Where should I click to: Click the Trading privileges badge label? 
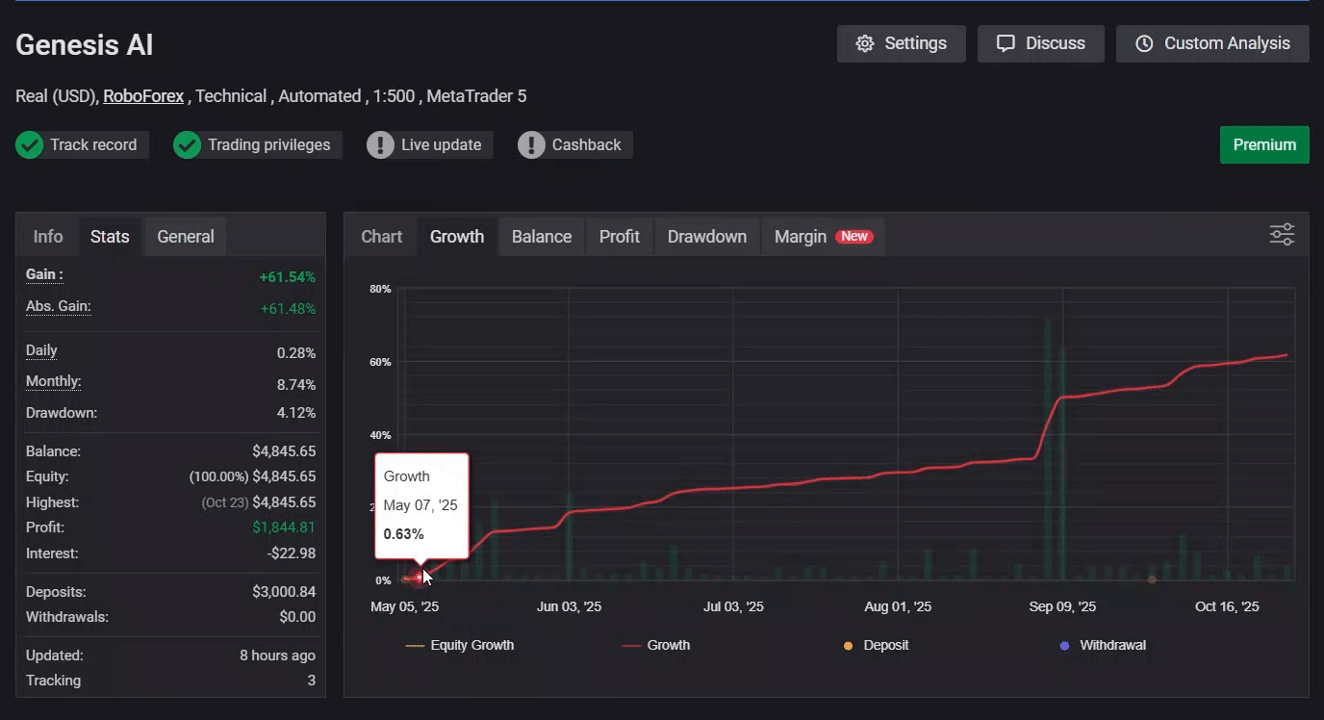(269, 145)
